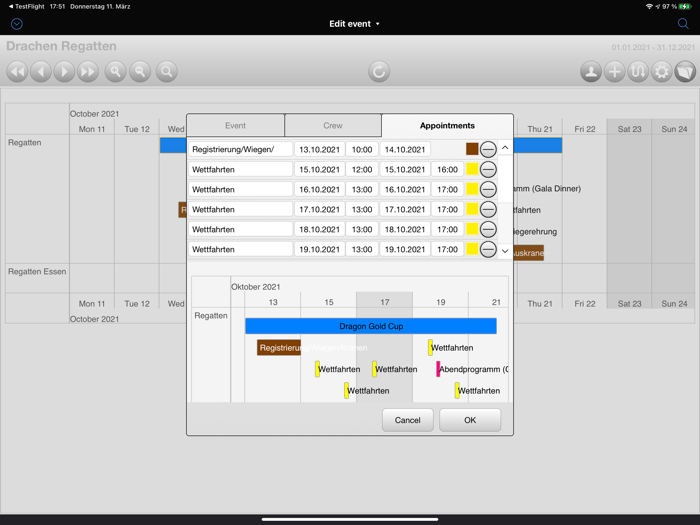Edit end date 14.10.2021 field

(405, 149)
